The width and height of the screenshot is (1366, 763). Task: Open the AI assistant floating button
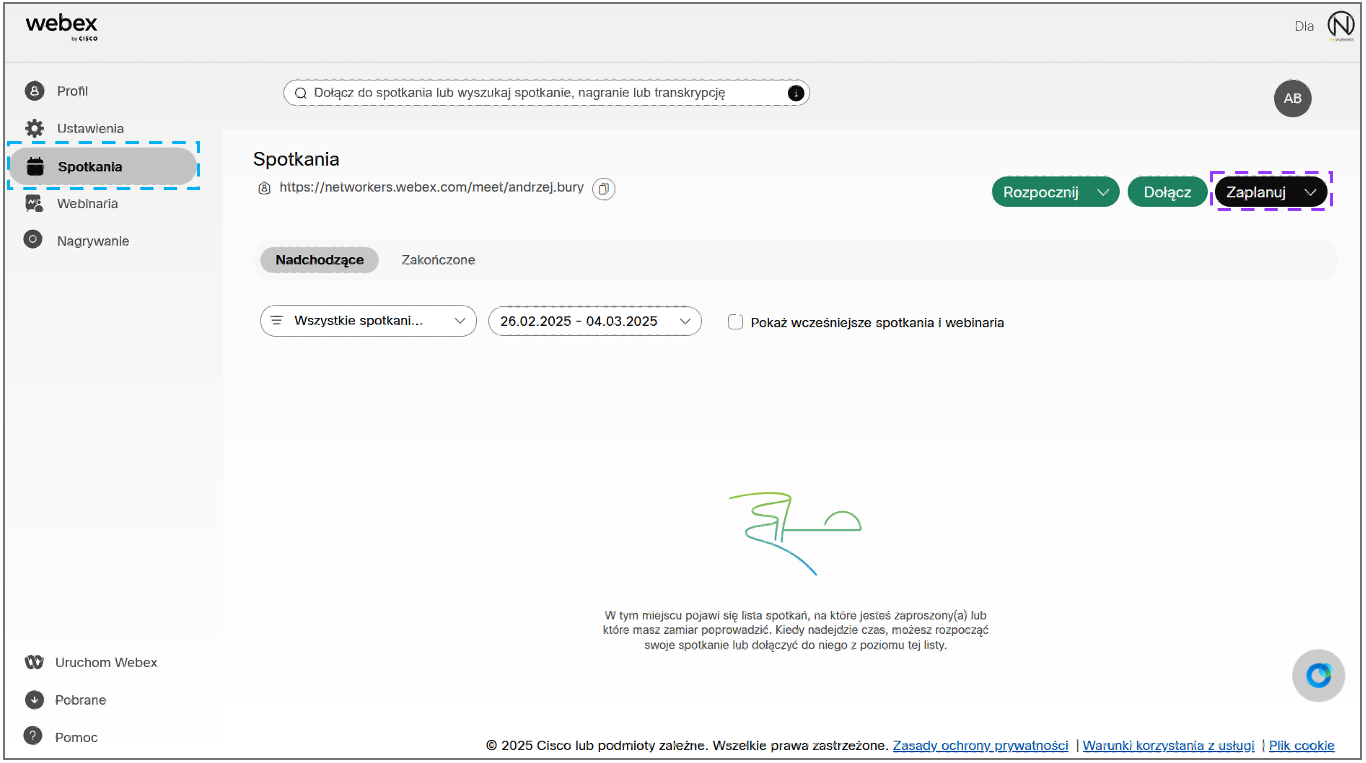pyautogui.click(x=1318, y=675)
